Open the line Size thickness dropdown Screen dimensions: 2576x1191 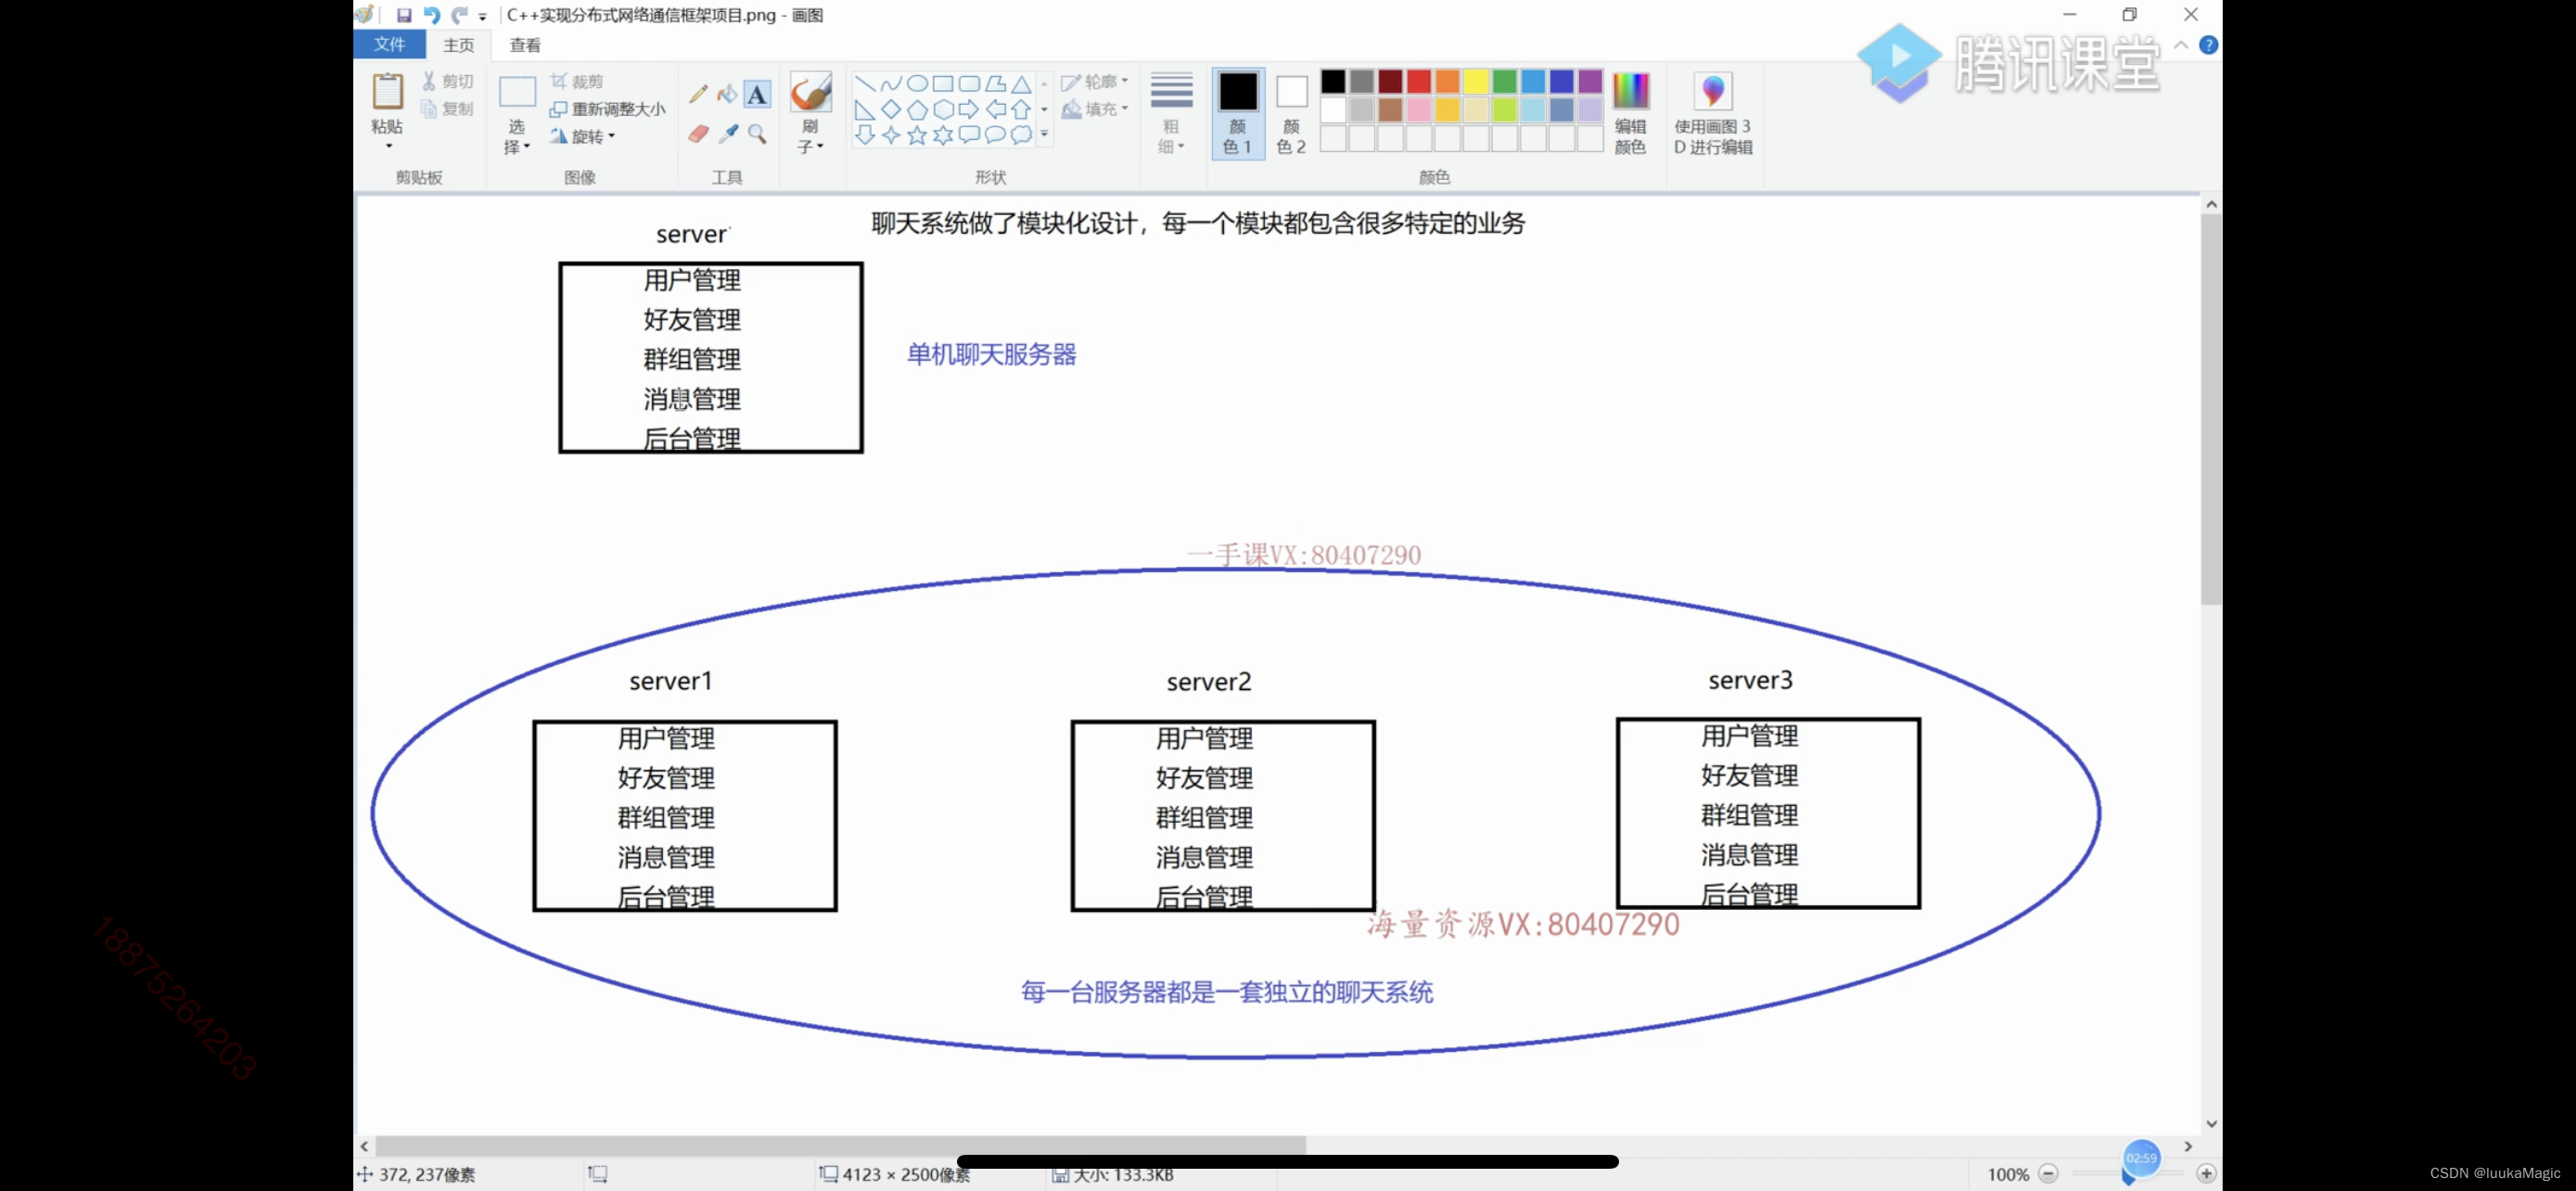[x=1171, y=113]
